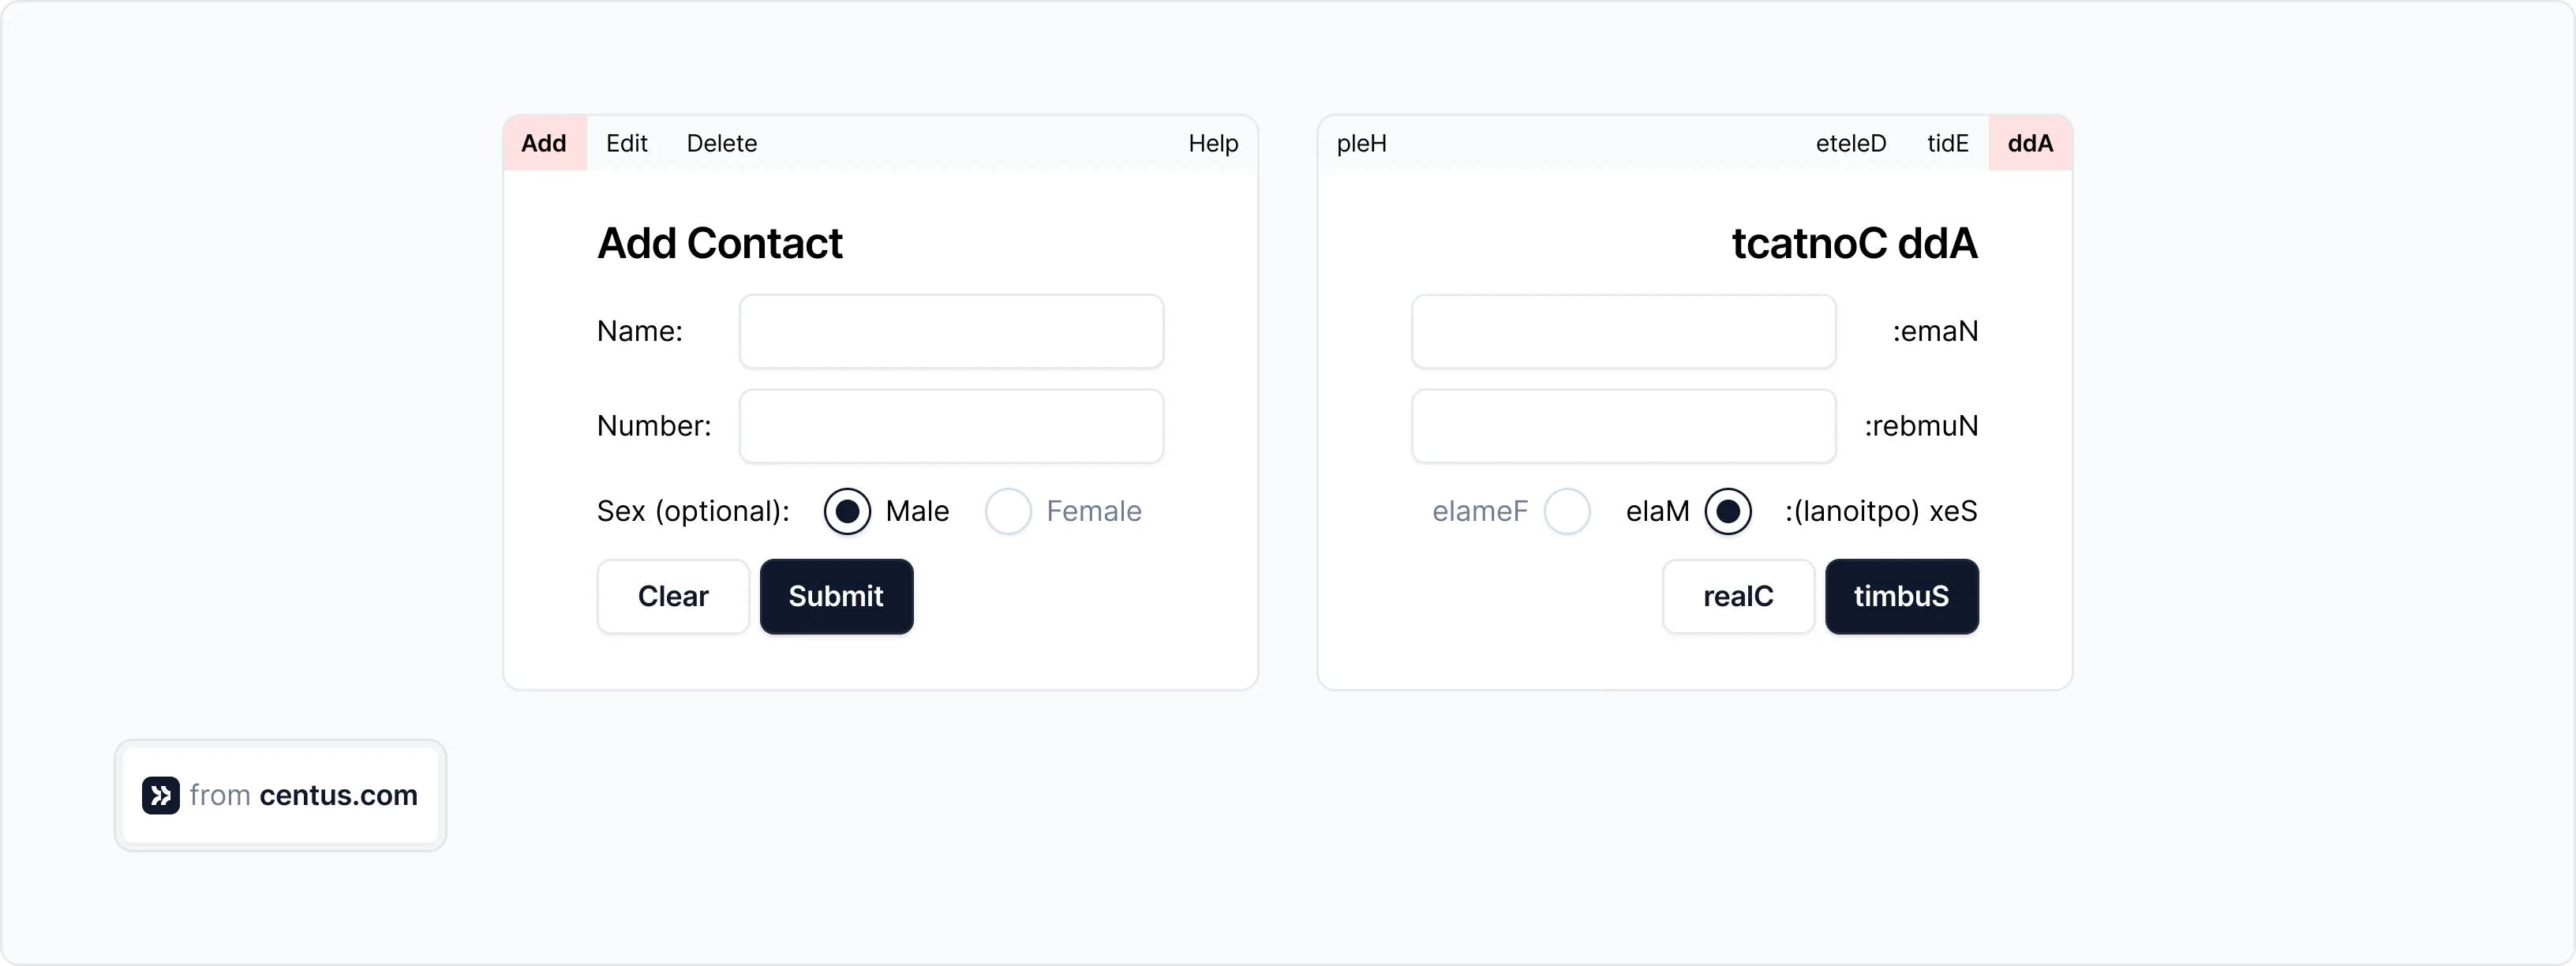
Task: Open the Add menu
Action: [543, 143]
